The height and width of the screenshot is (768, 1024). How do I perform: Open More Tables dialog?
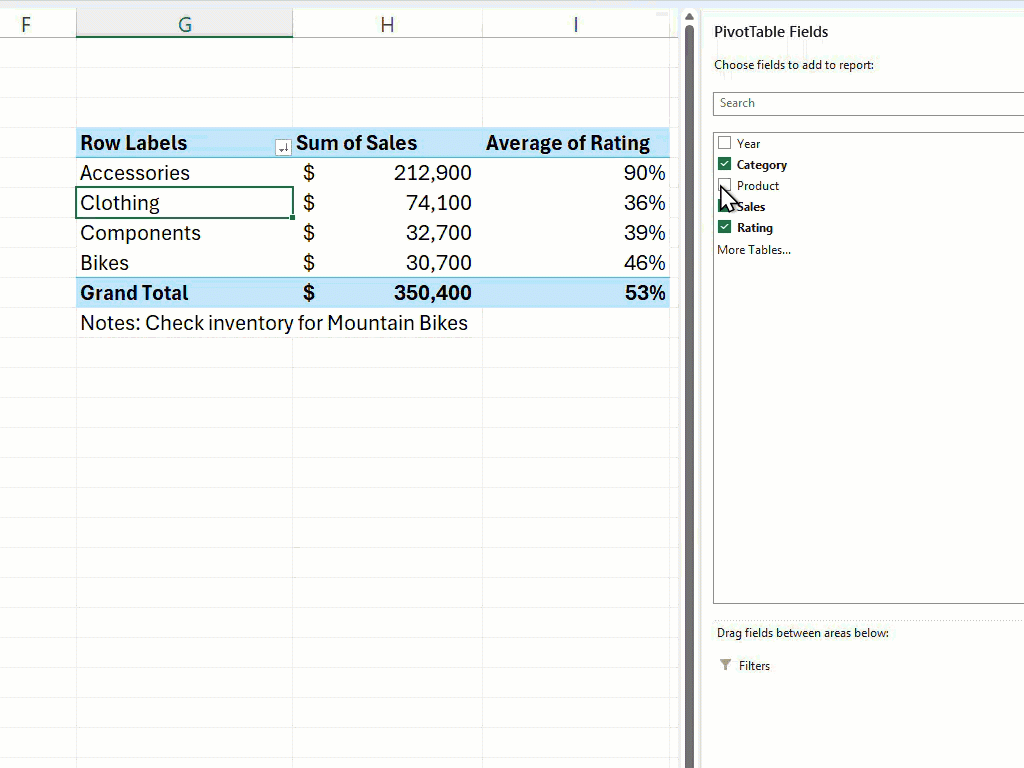tap(753, 249)
